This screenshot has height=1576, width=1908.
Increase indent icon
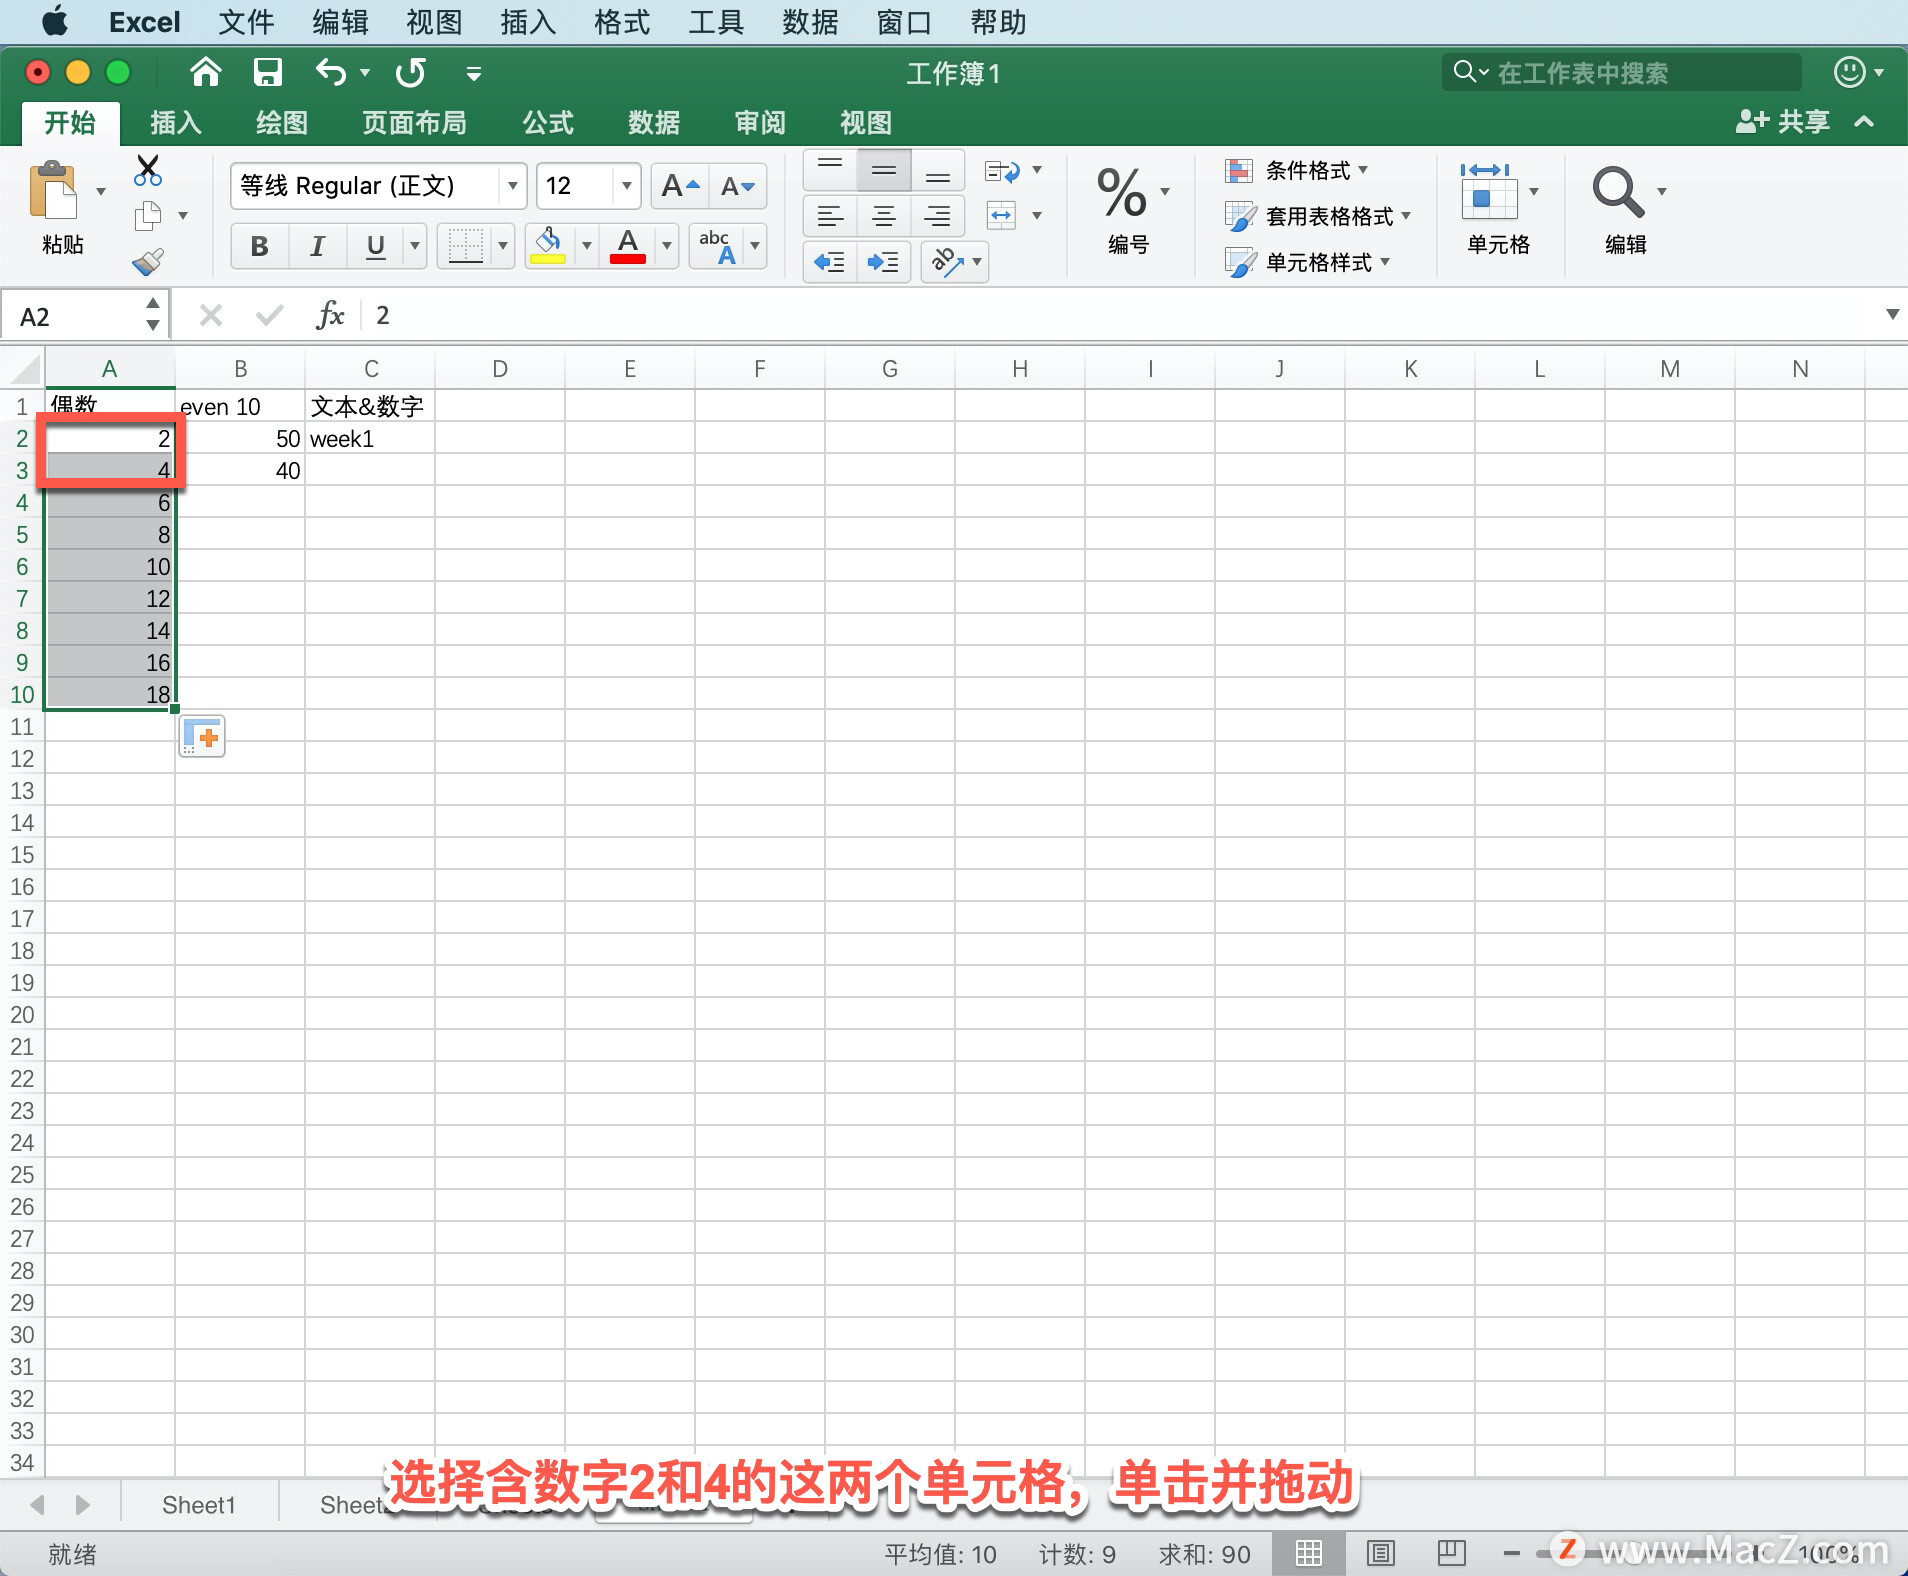click(884, 262)
